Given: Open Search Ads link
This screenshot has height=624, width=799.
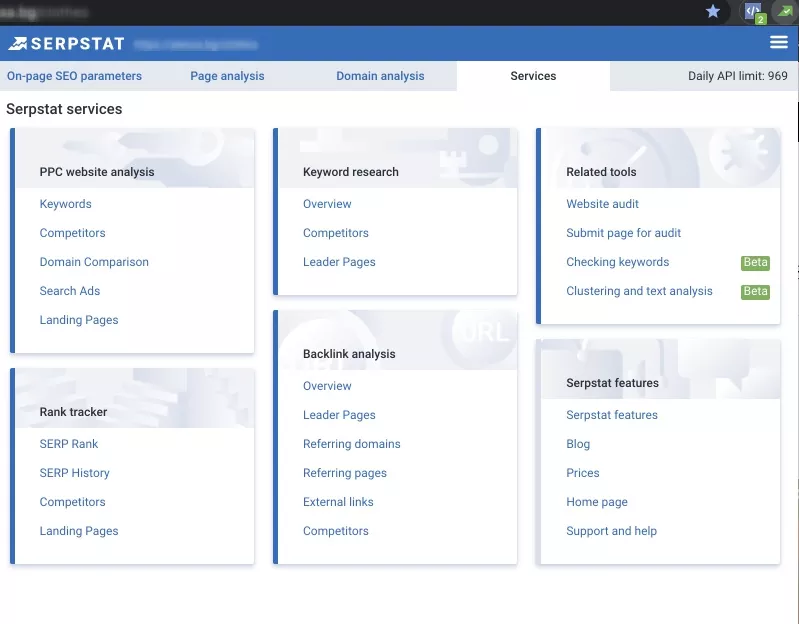Looking at the screenshot, I should coord(70,291).
